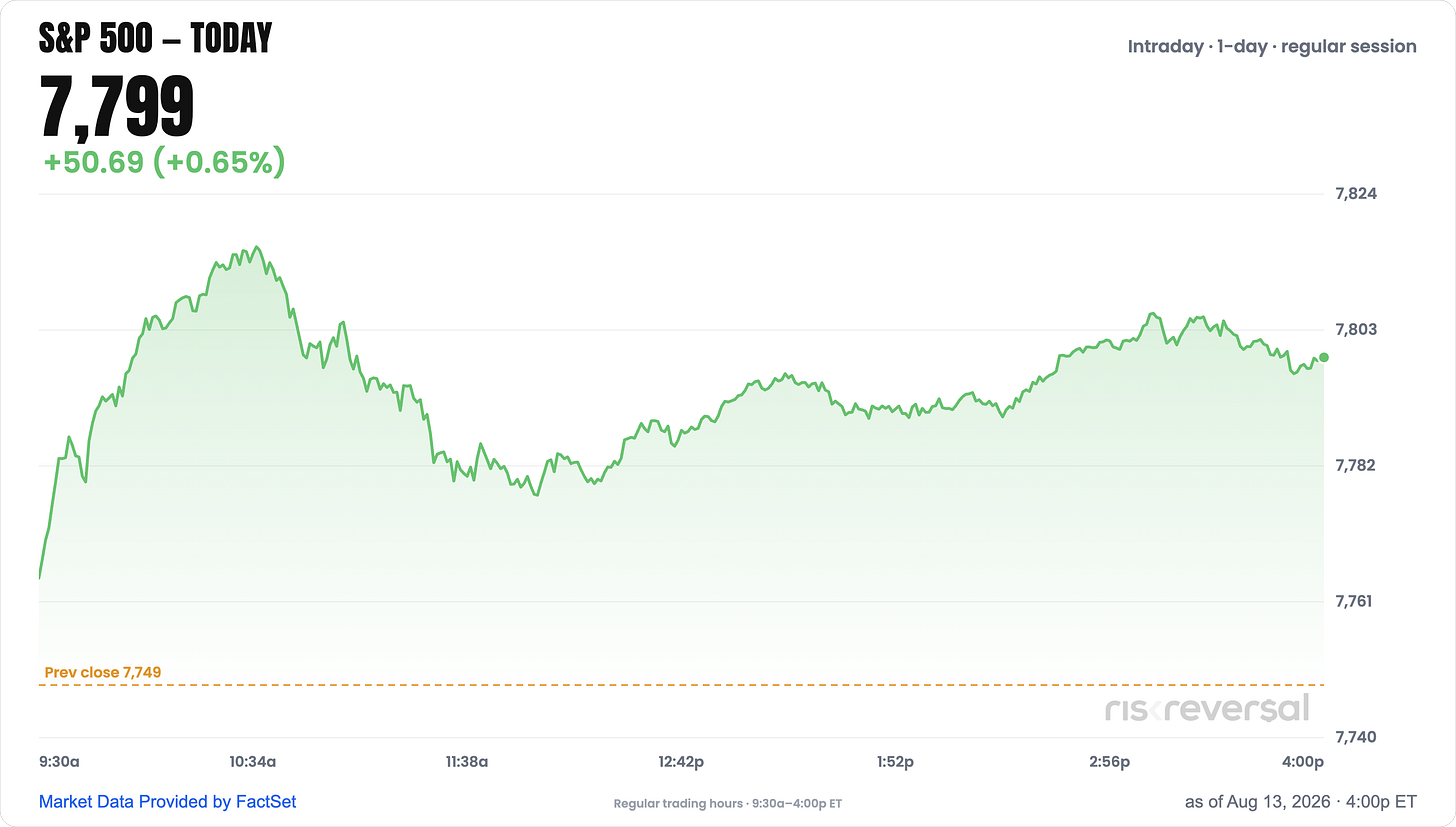1456x827 pixels.
Task: Click the 10:34a time axis label
Action: pos(253,761)
